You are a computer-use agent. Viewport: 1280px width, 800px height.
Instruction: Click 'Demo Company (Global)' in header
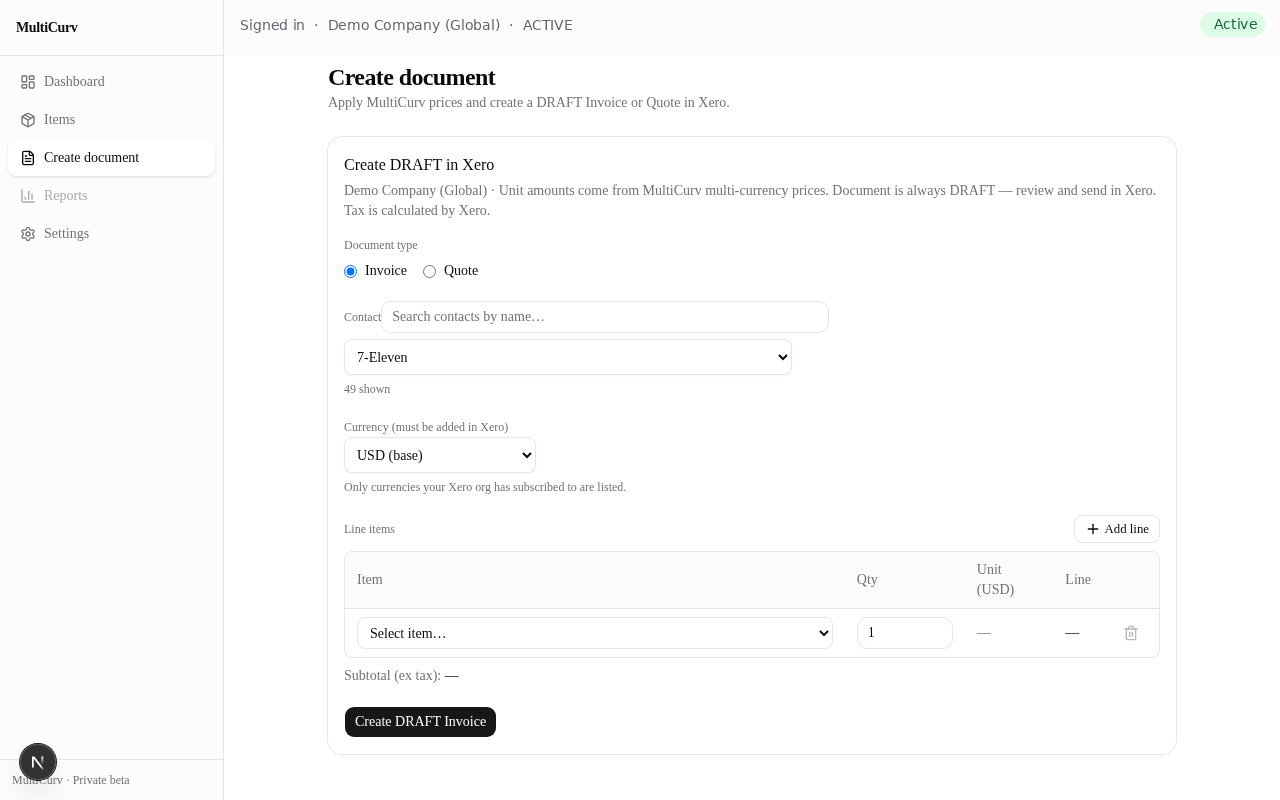(414, 25)
